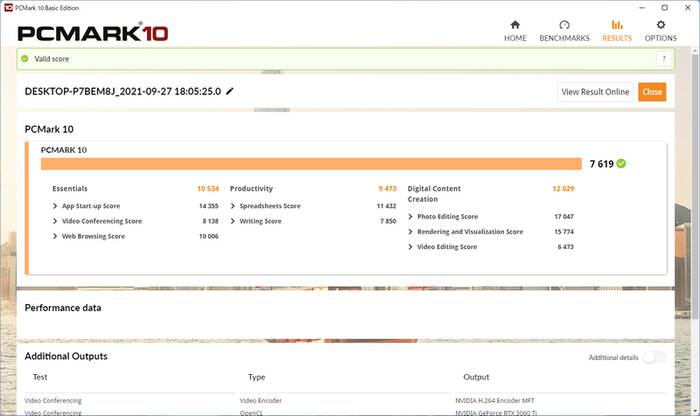Click the Essentials heading

(x=70, y=188)
